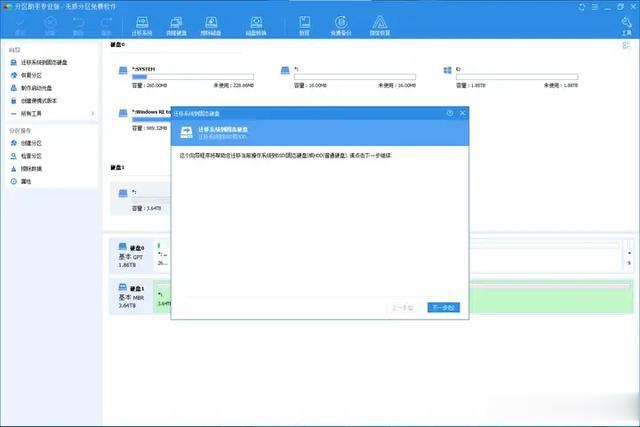Click the 硬盘1 heading above the partition card
The height and width of the screenshot is (427, 640).
[117, 167]
